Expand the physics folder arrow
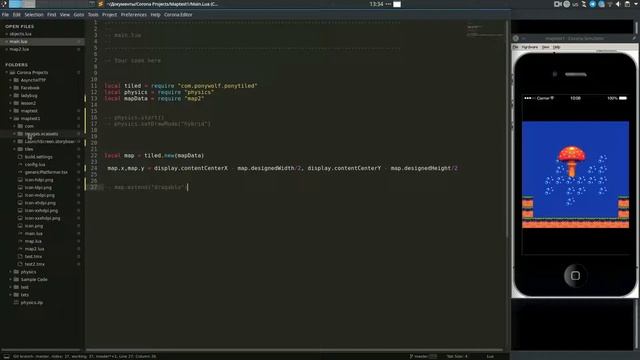This screenshot has width=640, height=360. 11,272
